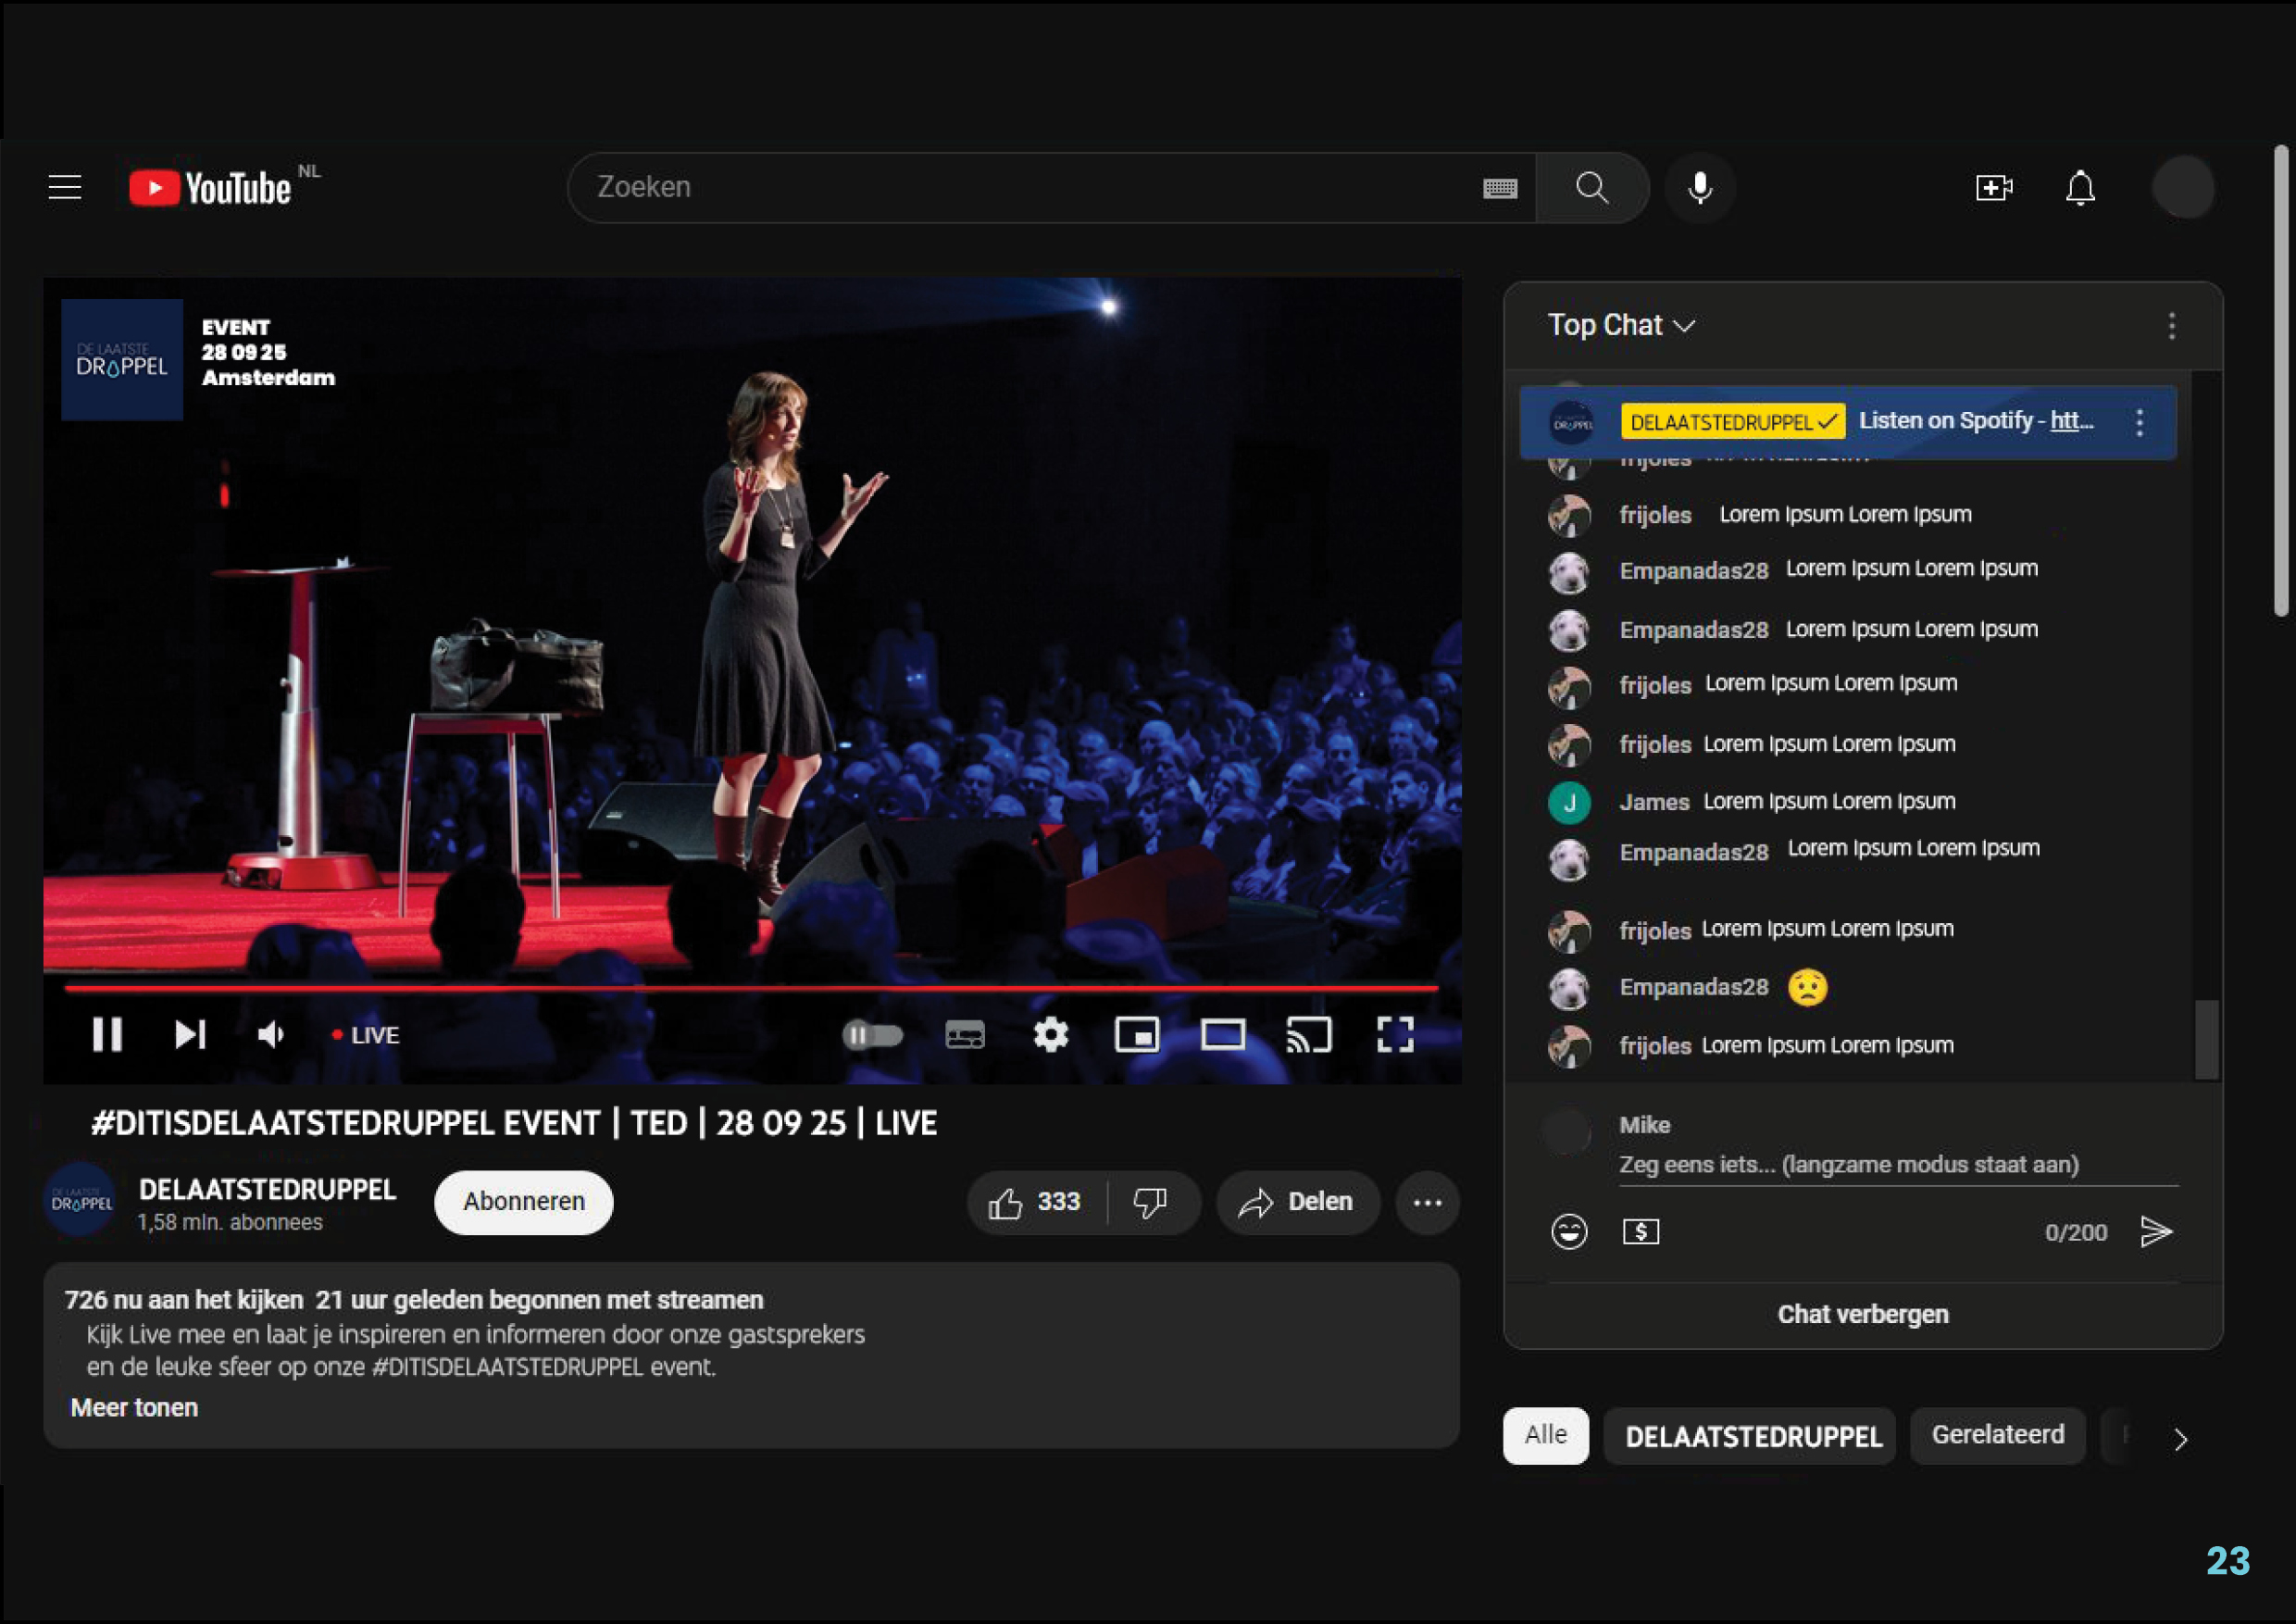Open the emoji picker in chat
Screen dimensions: 2296x1624
coord(1568,1231)
